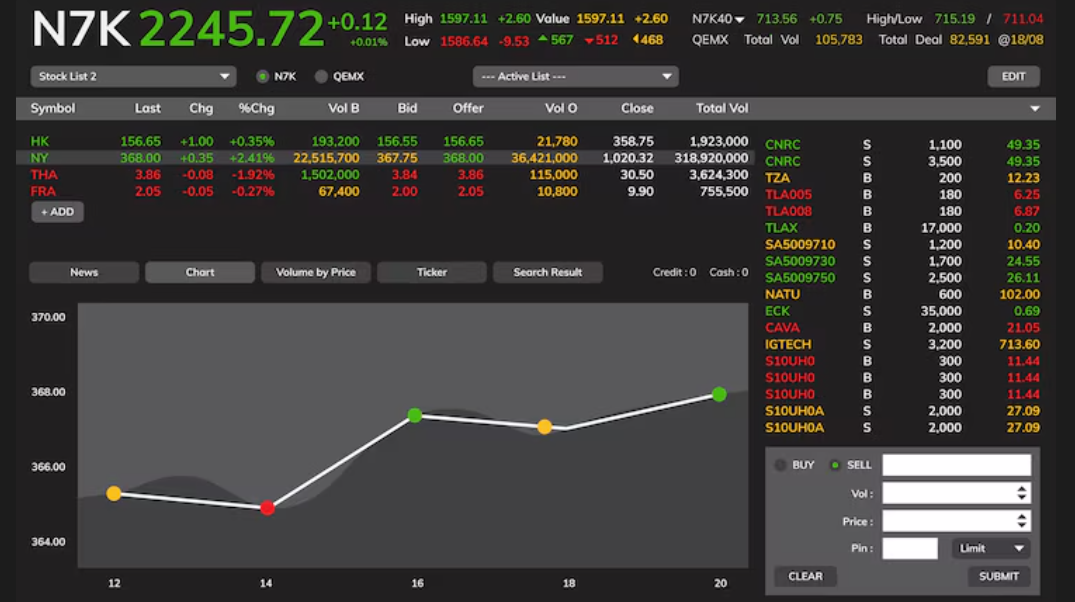This screenshot has width=1075, height=602.
Task: Adjust the Price stepper arrows
Action: pos(1022,521)
